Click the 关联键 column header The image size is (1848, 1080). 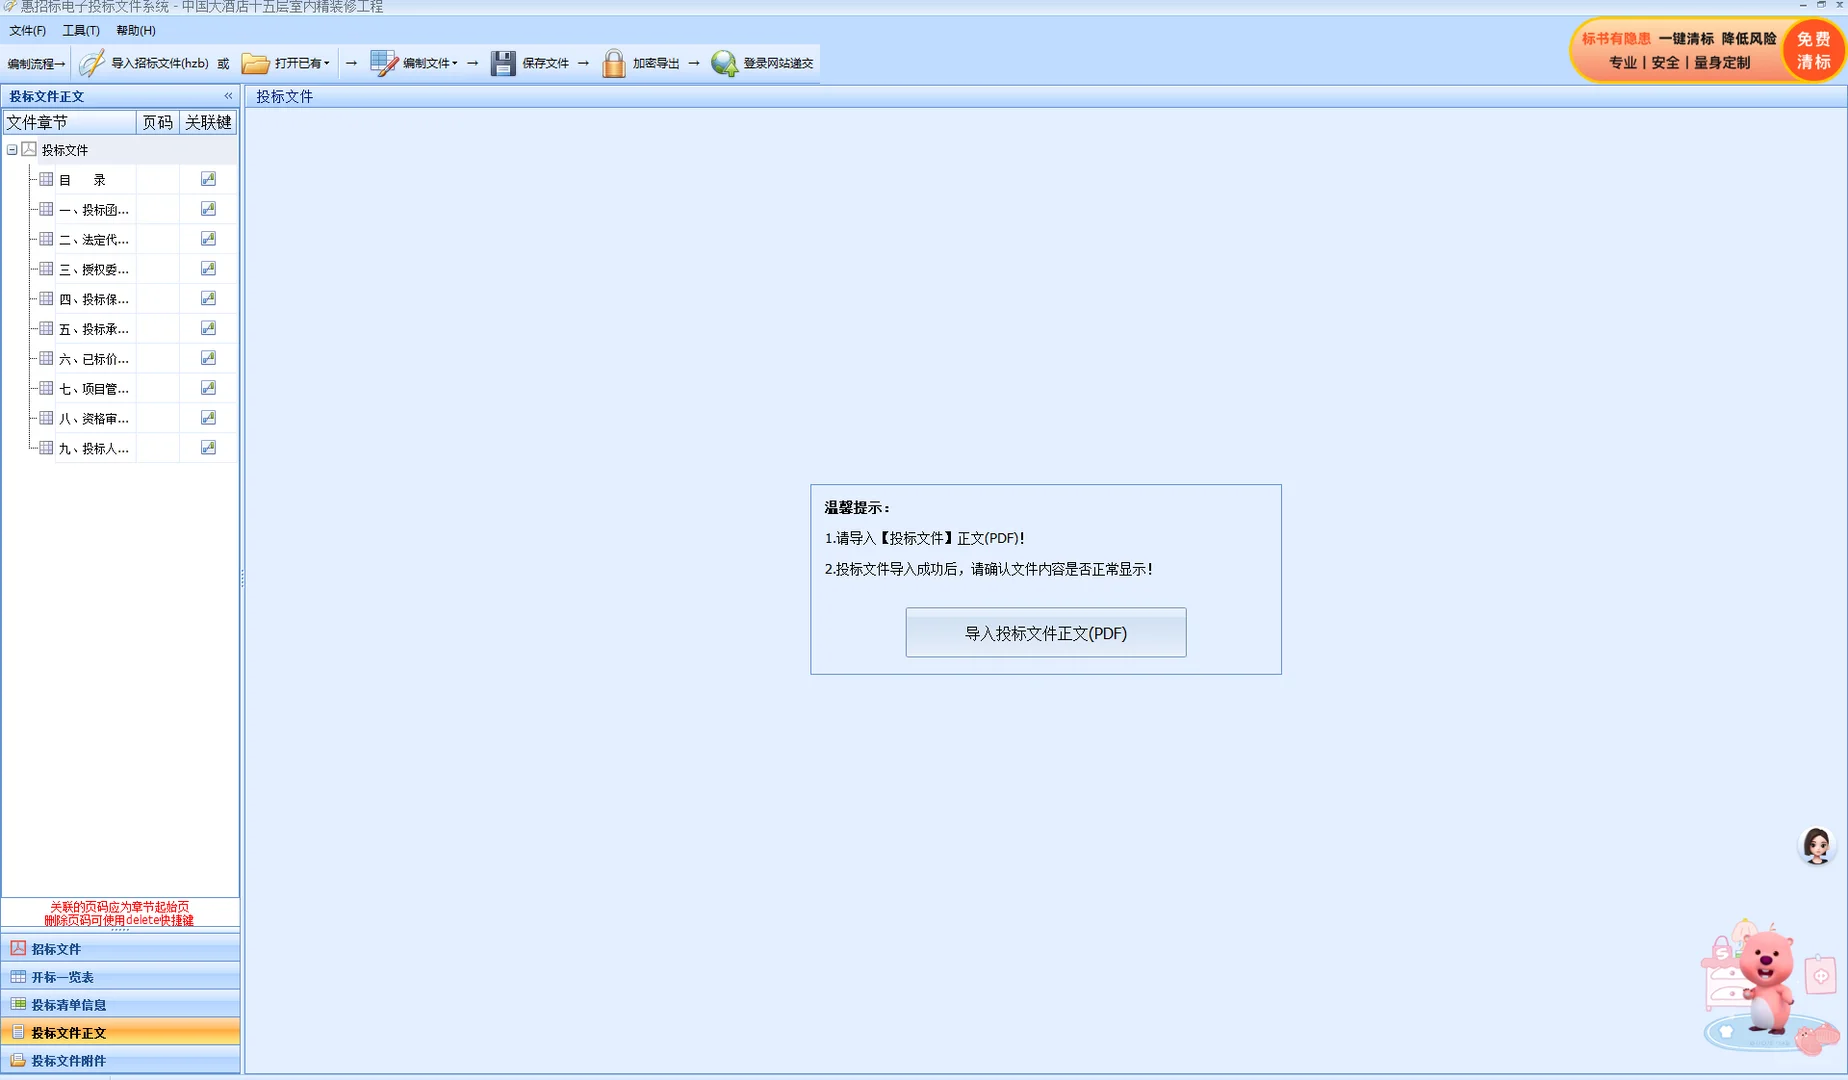[x=209, y=122]
